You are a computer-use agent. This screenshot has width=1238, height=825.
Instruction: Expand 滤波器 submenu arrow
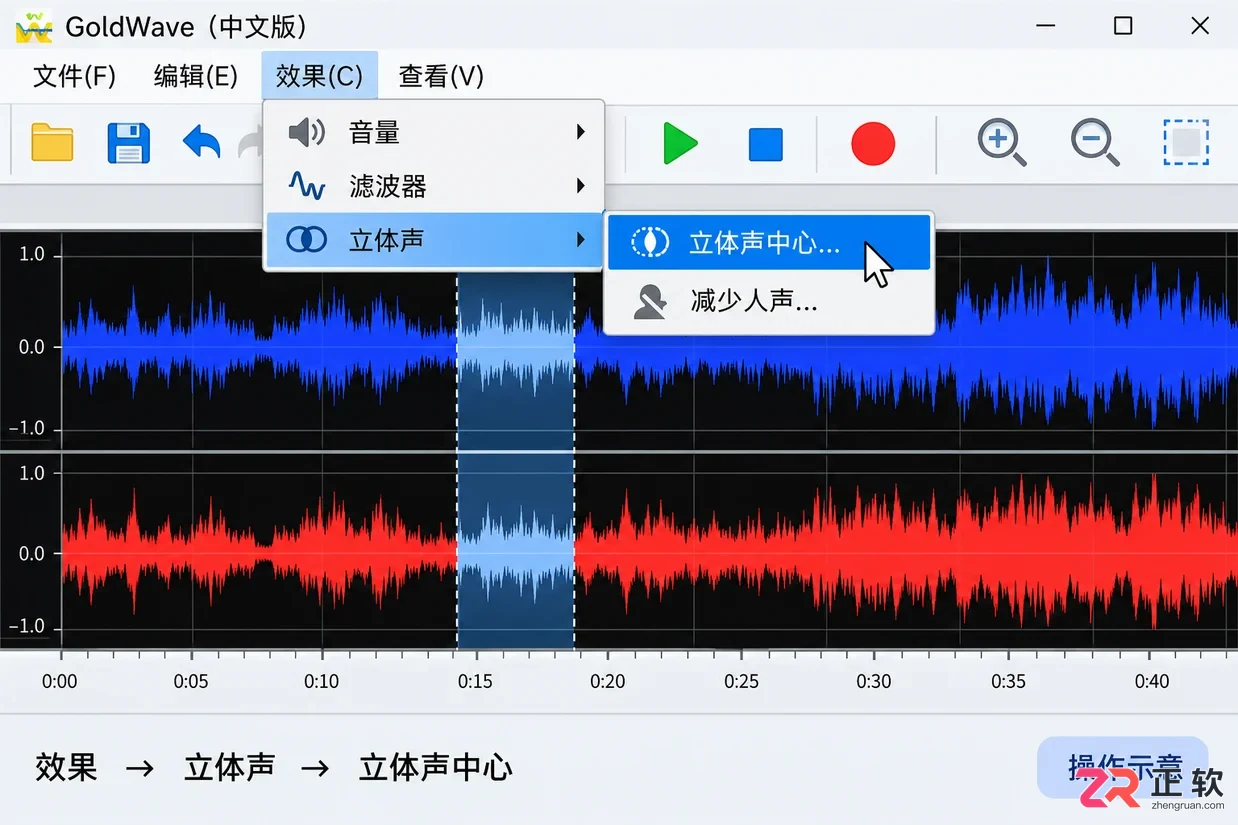pos(580,185)
